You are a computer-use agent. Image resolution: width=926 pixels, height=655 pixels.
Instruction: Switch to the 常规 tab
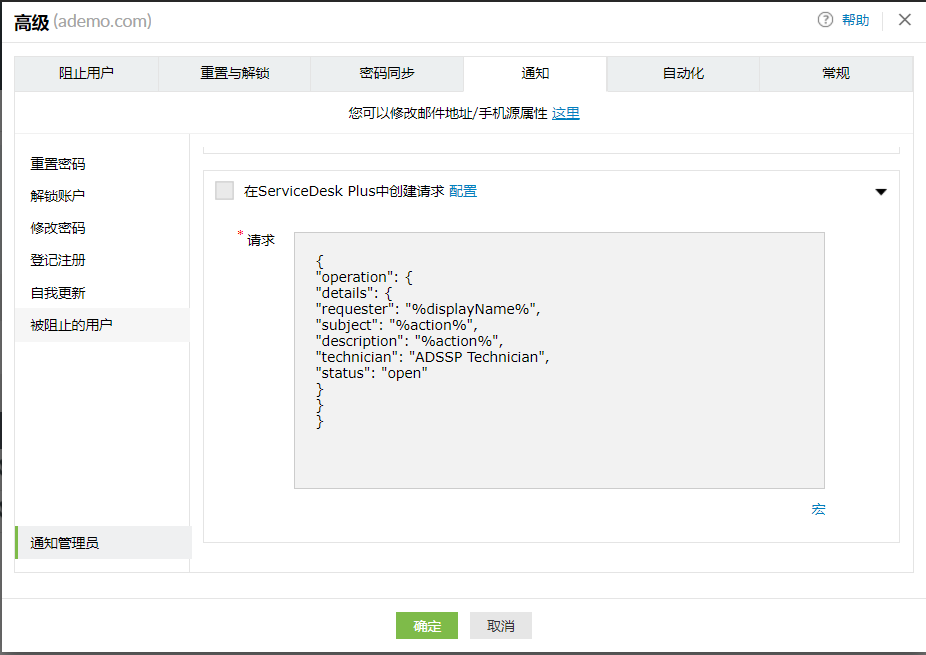835,73
